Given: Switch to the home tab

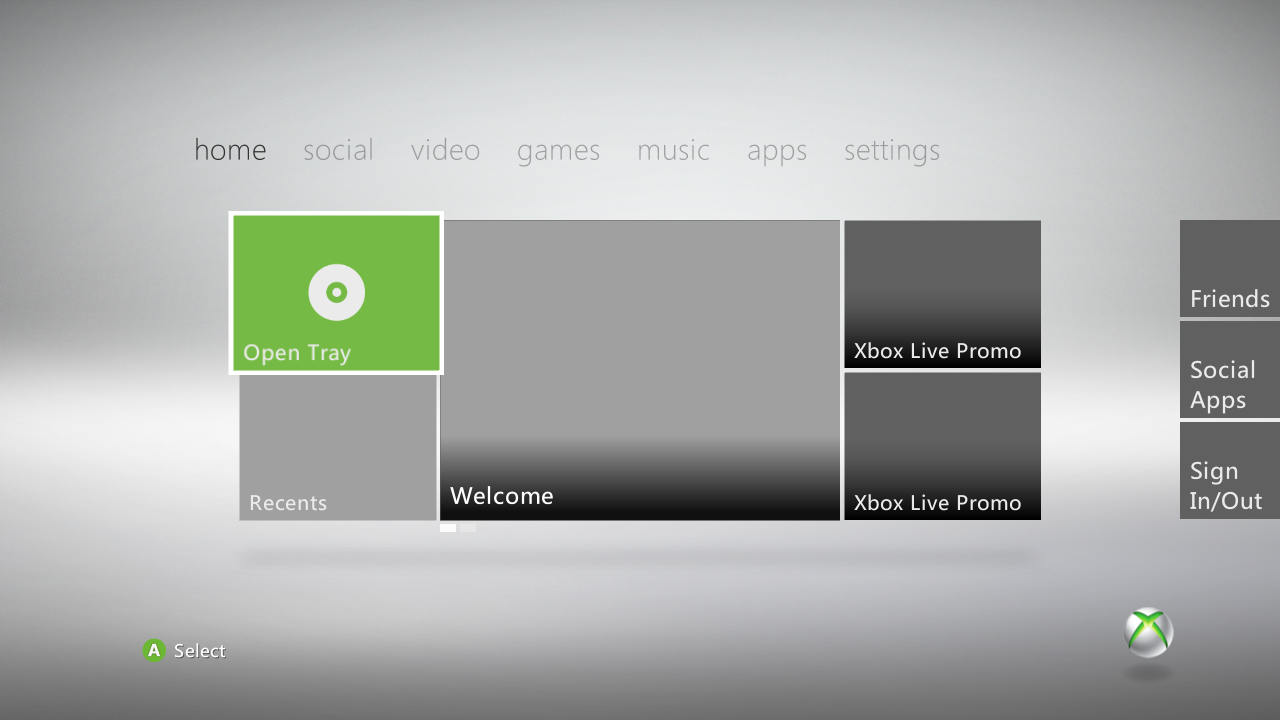Looking at the screenshot, I should coord(230,150).
